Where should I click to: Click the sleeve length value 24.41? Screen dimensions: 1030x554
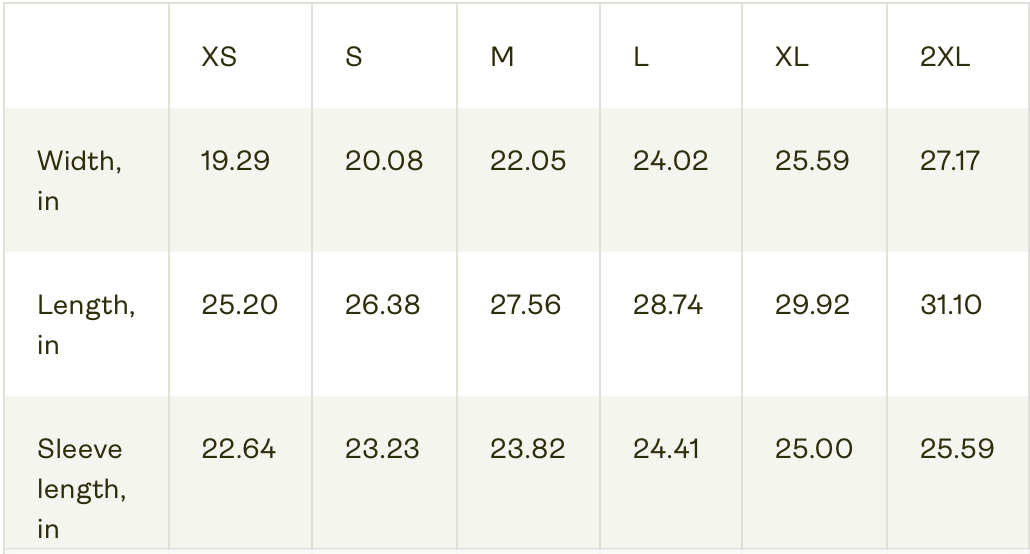(x=666, y=450)
